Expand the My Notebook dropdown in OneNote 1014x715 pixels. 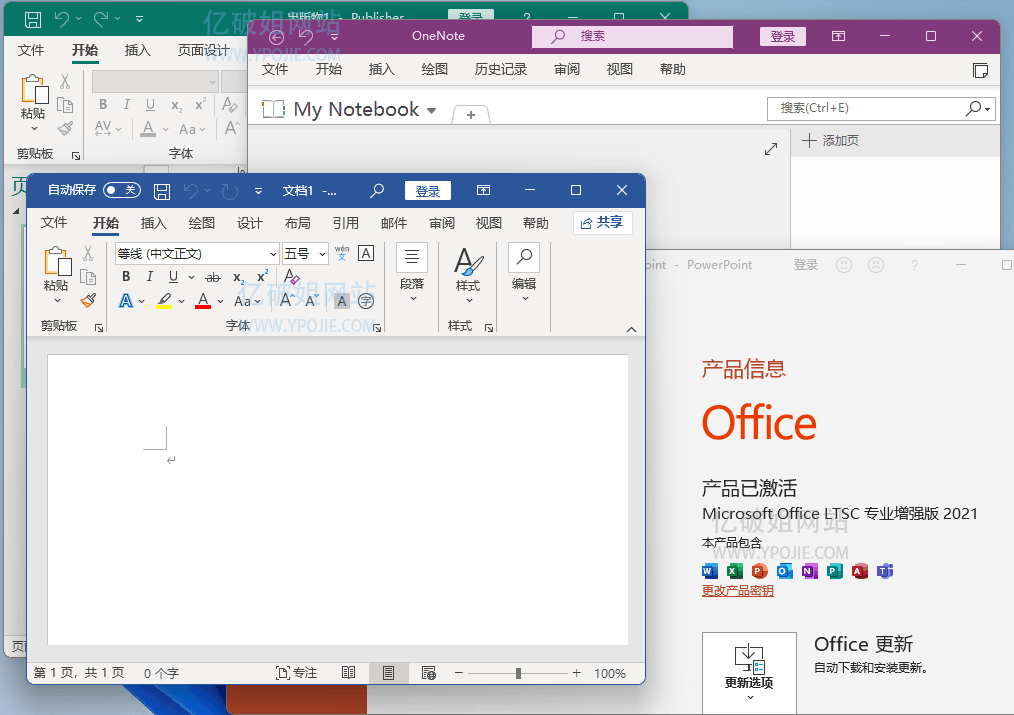pyautogui.click(x=431, y=110)
